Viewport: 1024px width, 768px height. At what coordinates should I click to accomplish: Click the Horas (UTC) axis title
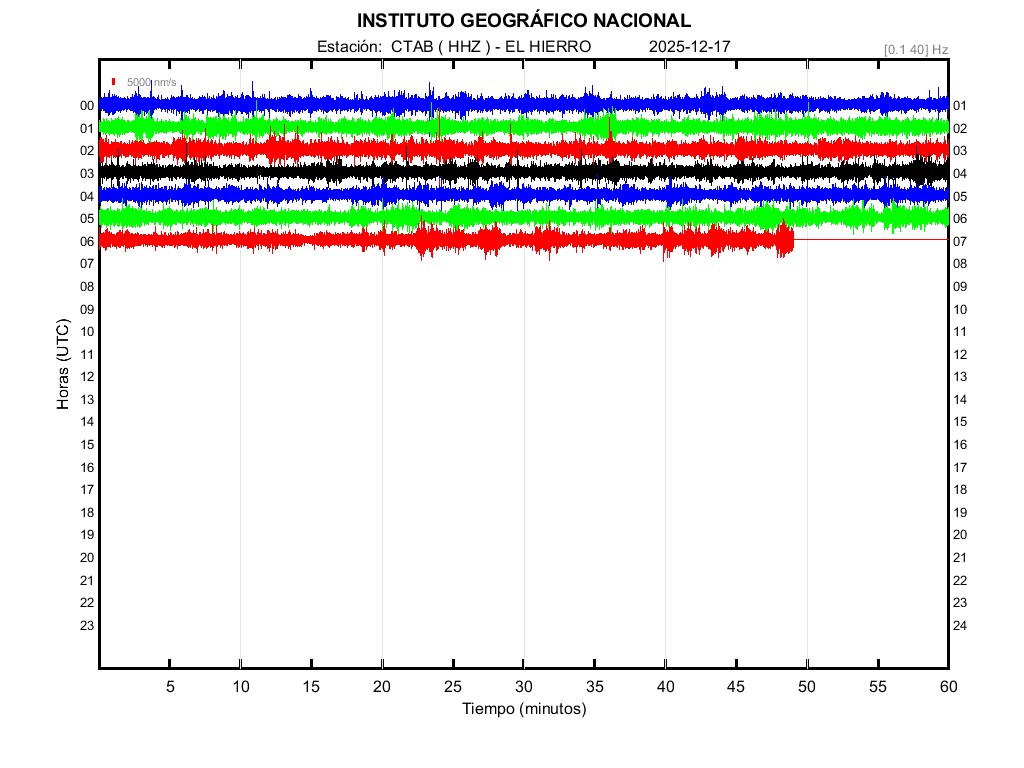pos(63,366)
